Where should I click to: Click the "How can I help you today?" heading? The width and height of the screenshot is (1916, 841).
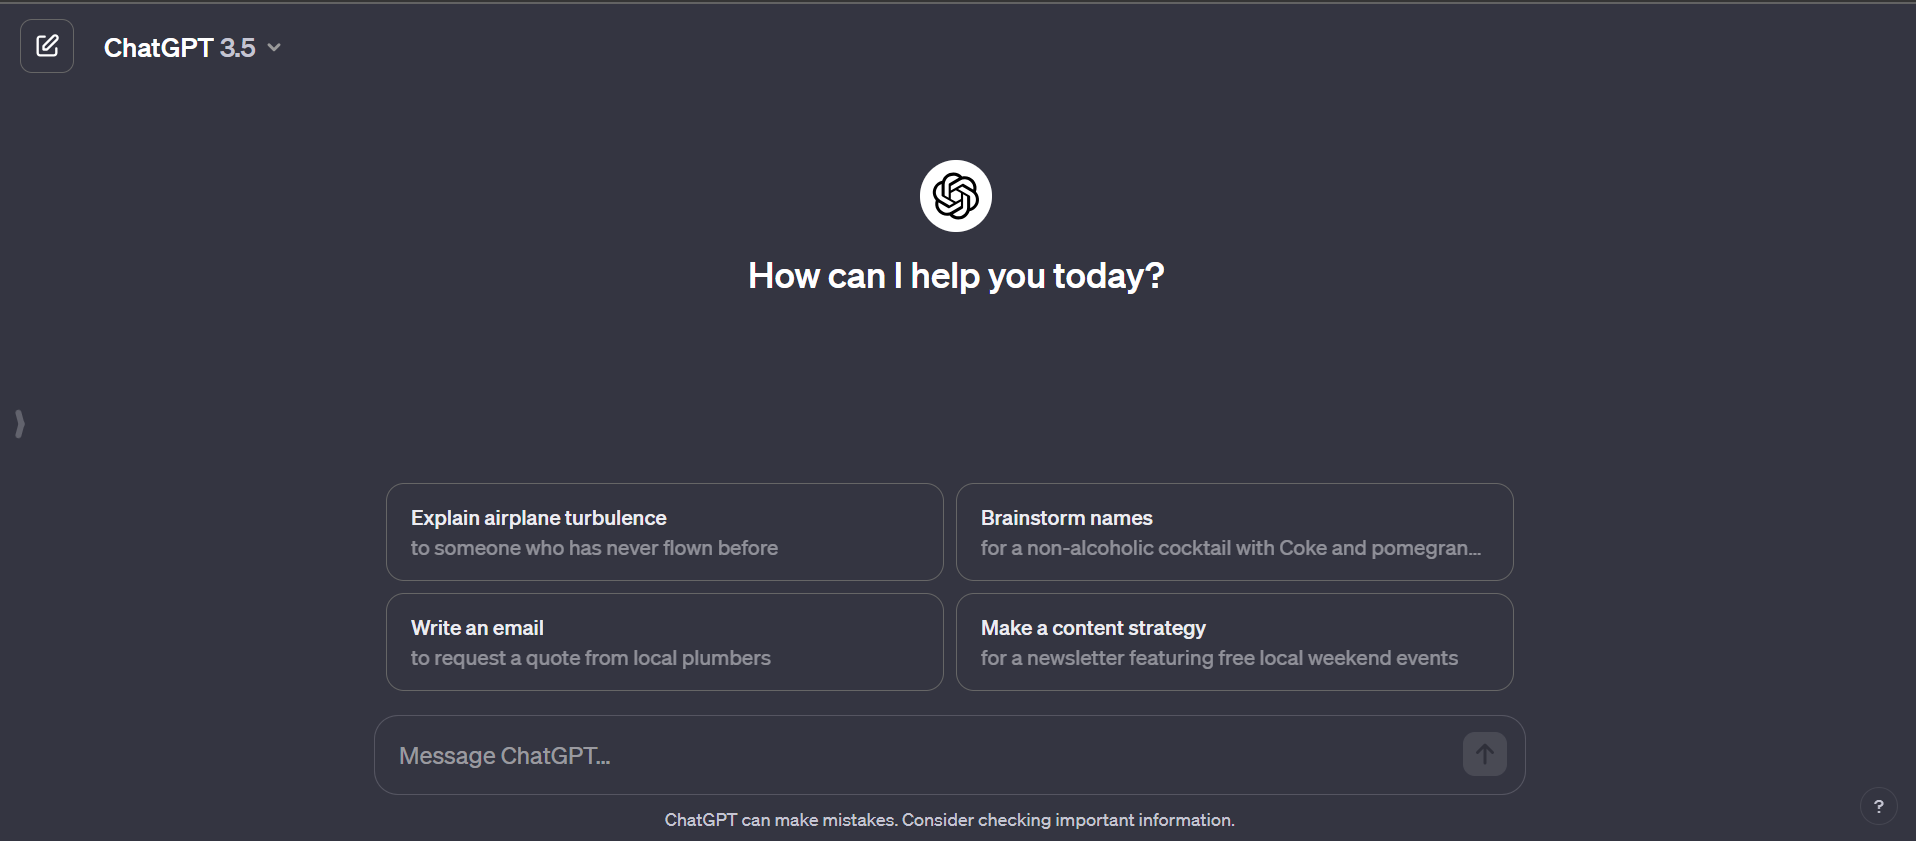point(956,276)
